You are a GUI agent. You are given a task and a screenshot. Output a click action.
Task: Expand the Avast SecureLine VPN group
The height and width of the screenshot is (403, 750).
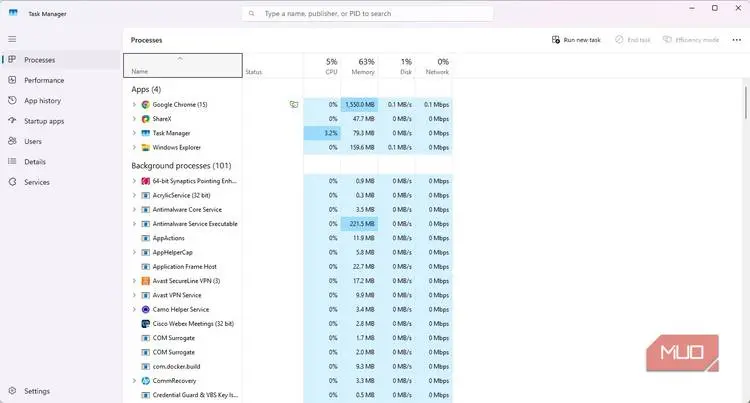(134, 281)
